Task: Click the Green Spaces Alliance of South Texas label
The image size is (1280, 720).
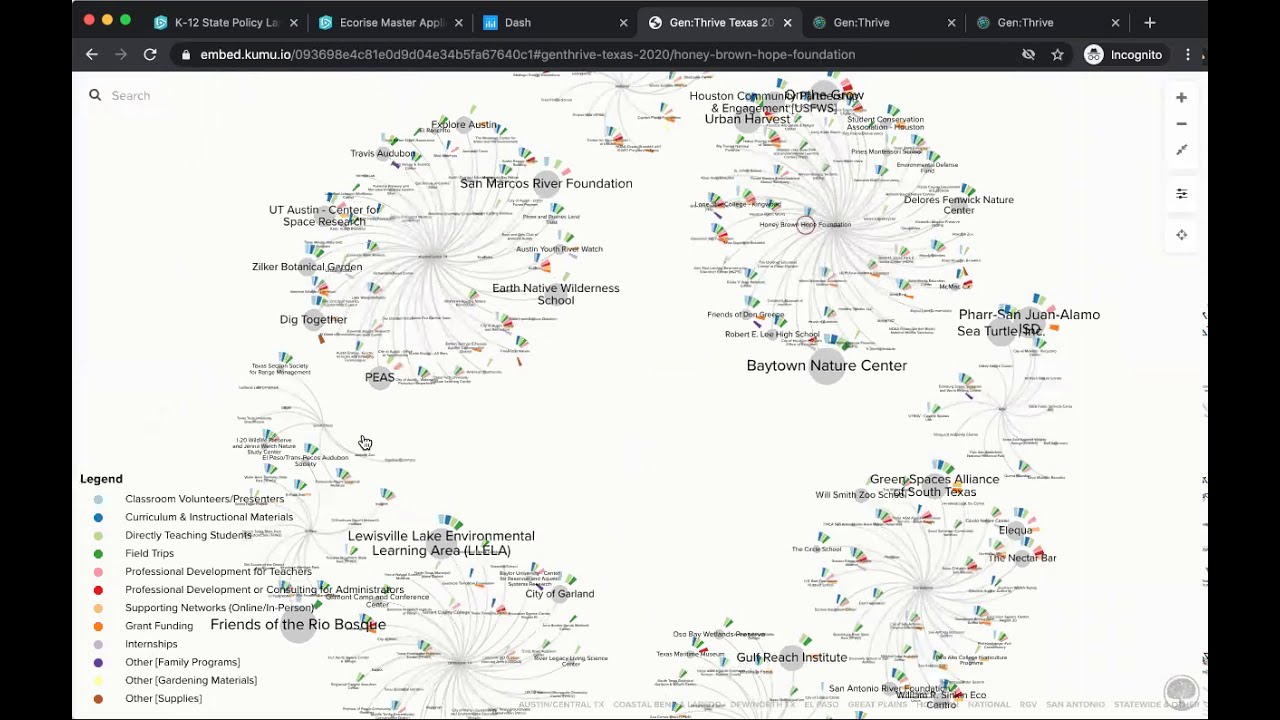Action: click(934, 486)
